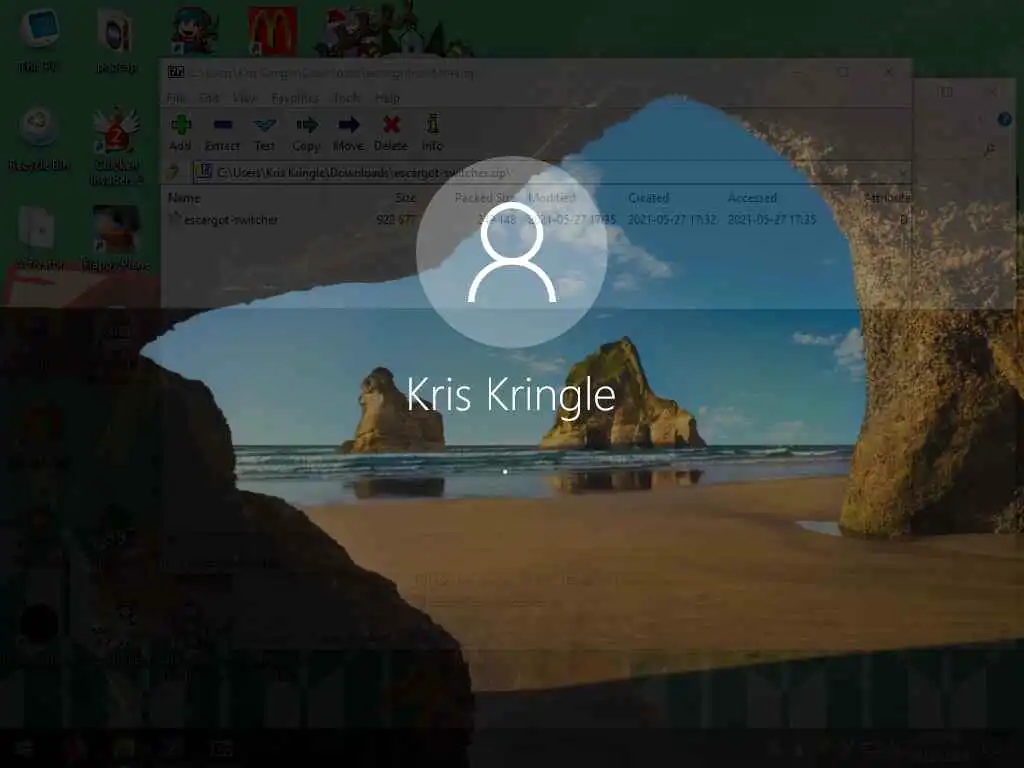Open the Recycle Bin desktop icon
1024x768 pixels.
pyautogui.click(x=39, y=140)
